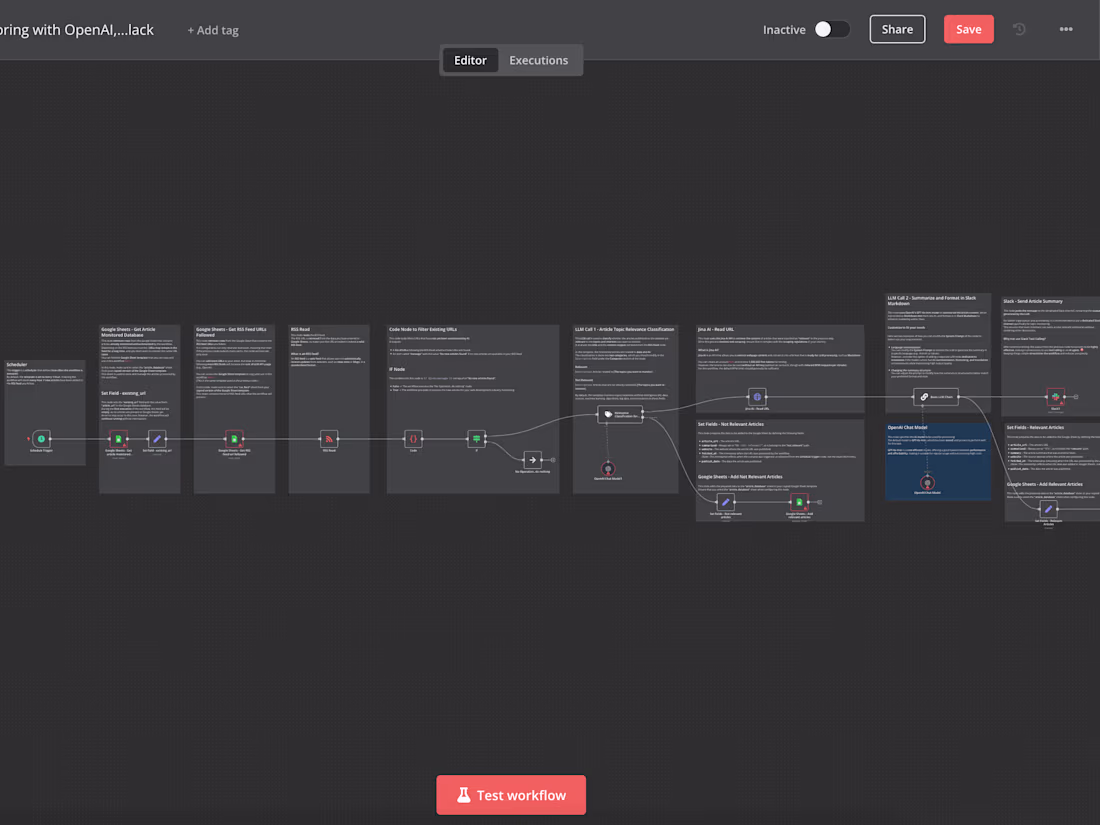This screenshot has width=1100, height=825.
Task: Open the Slack message node
Action: [1054, 397]
